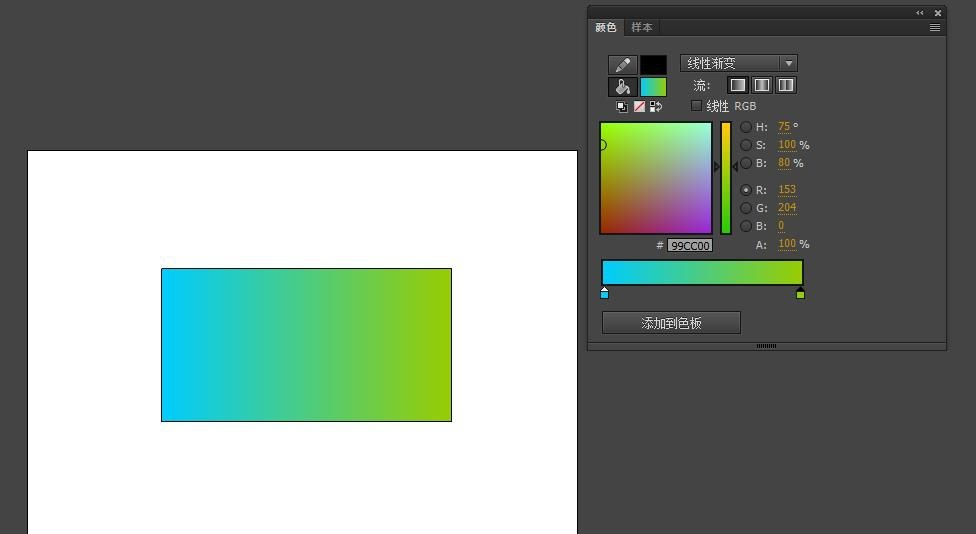Collapse the panel with double-arrow icon
976x534 pixels.
pyautogui.click(x=920, y=13)
